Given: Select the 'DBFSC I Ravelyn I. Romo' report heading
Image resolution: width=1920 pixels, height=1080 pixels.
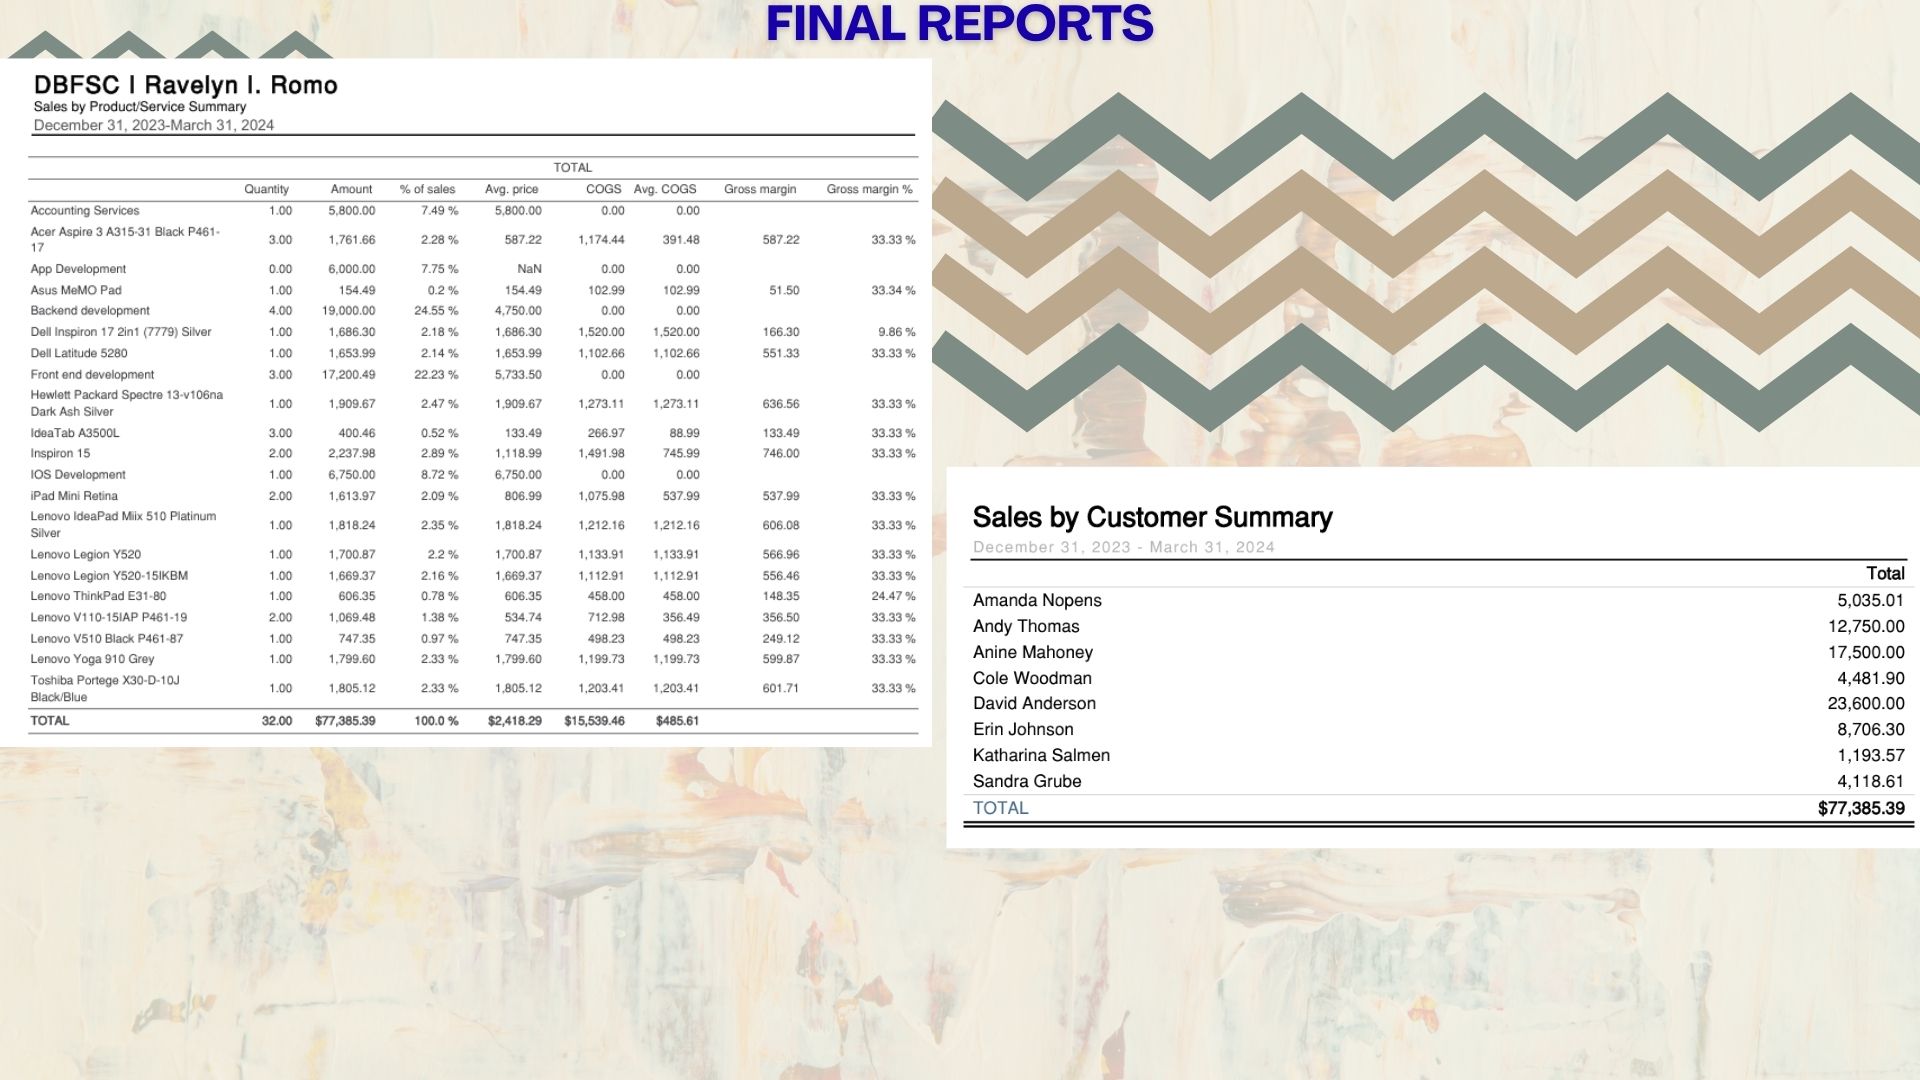Looking at the screenshot, I should (186, 85).
